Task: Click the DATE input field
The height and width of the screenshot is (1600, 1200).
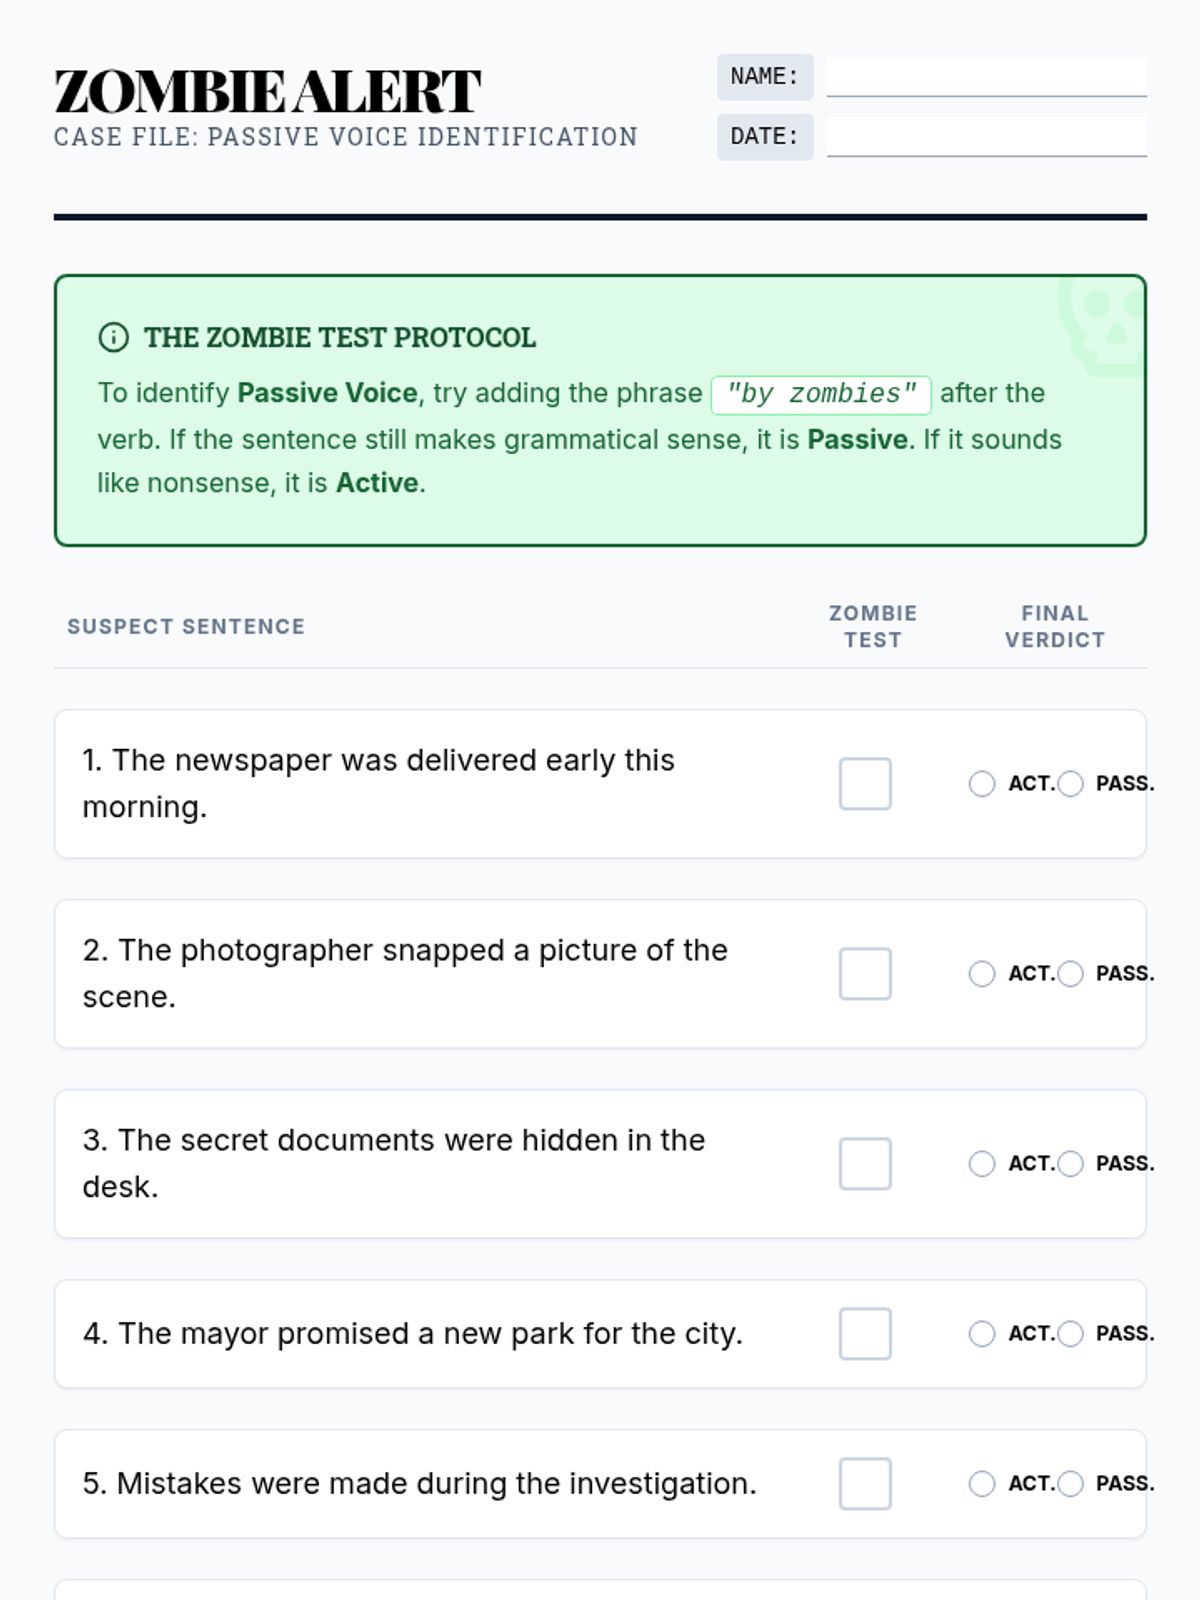Action: pyautogui.click(x=986, y=137)
